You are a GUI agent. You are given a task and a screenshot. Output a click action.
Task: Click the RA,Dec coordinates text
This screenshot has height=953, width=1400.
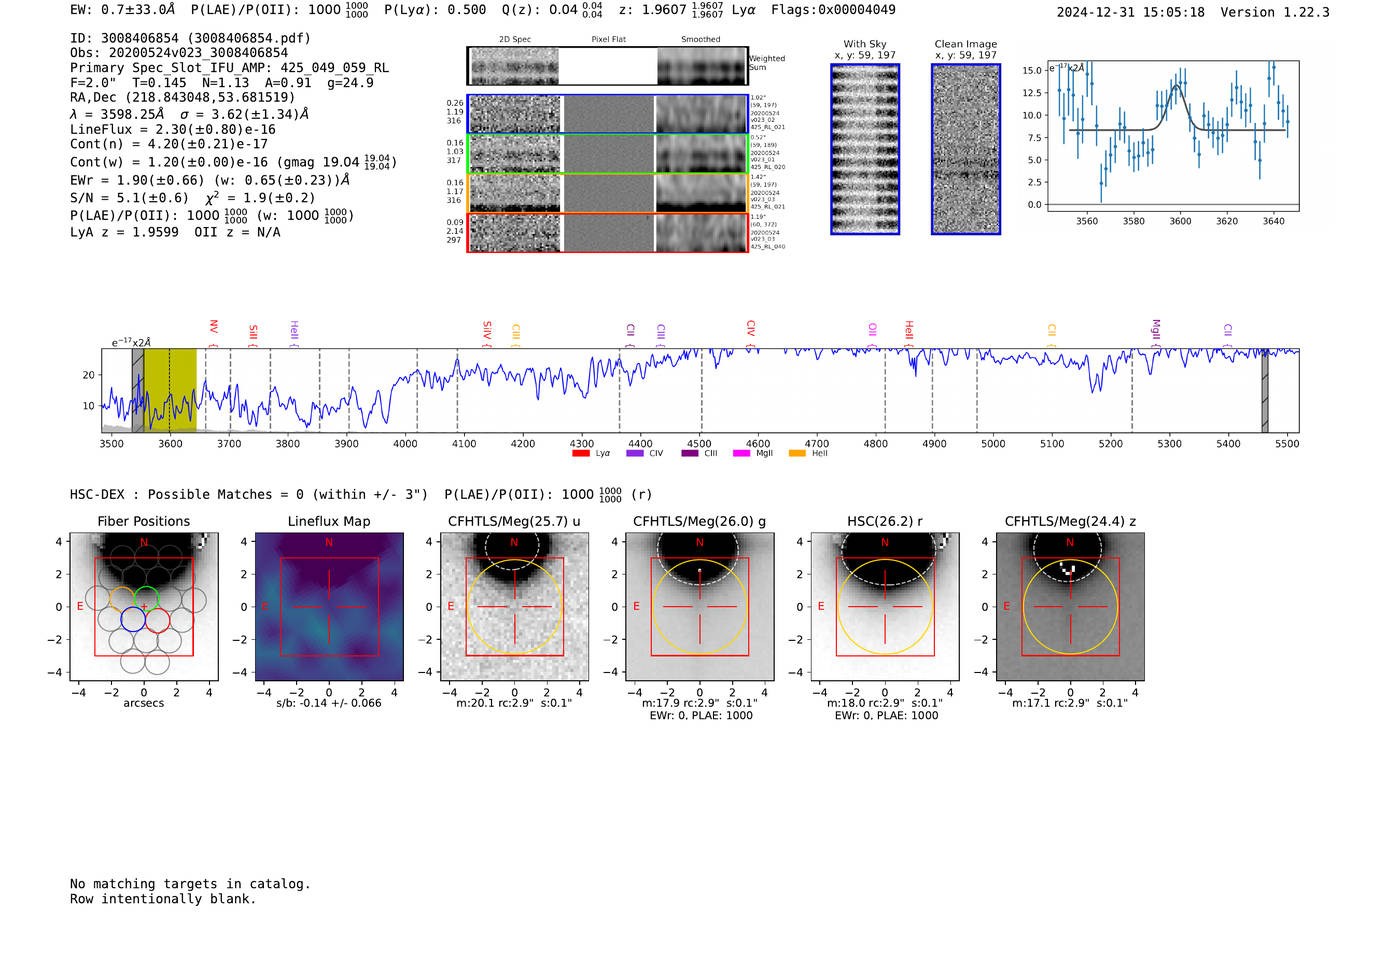tap(183, 97)
